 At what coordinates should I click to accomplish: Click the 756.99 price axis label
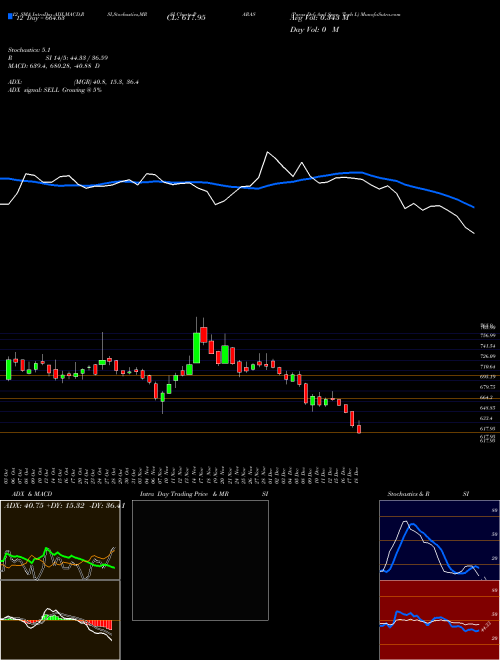[487, 335]
